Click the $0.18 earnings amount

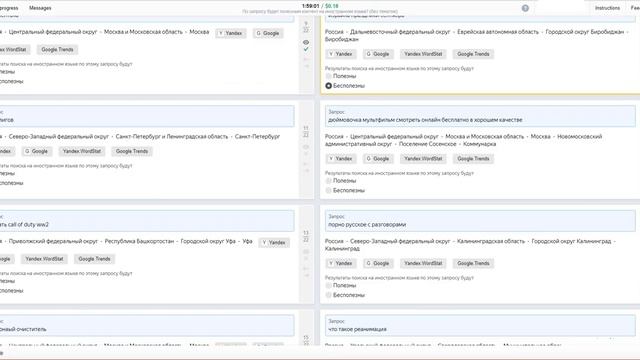332,6
